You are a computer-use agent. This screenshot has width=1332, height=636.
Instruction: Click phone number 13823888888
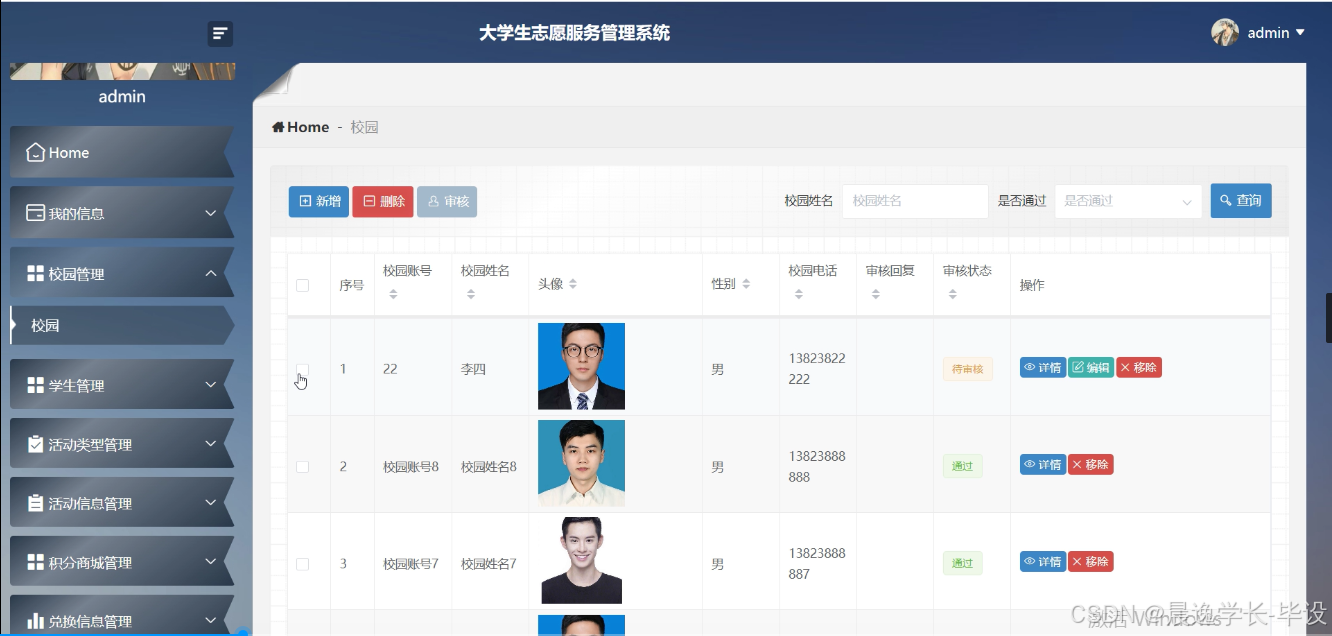click(x=817, y=466)
